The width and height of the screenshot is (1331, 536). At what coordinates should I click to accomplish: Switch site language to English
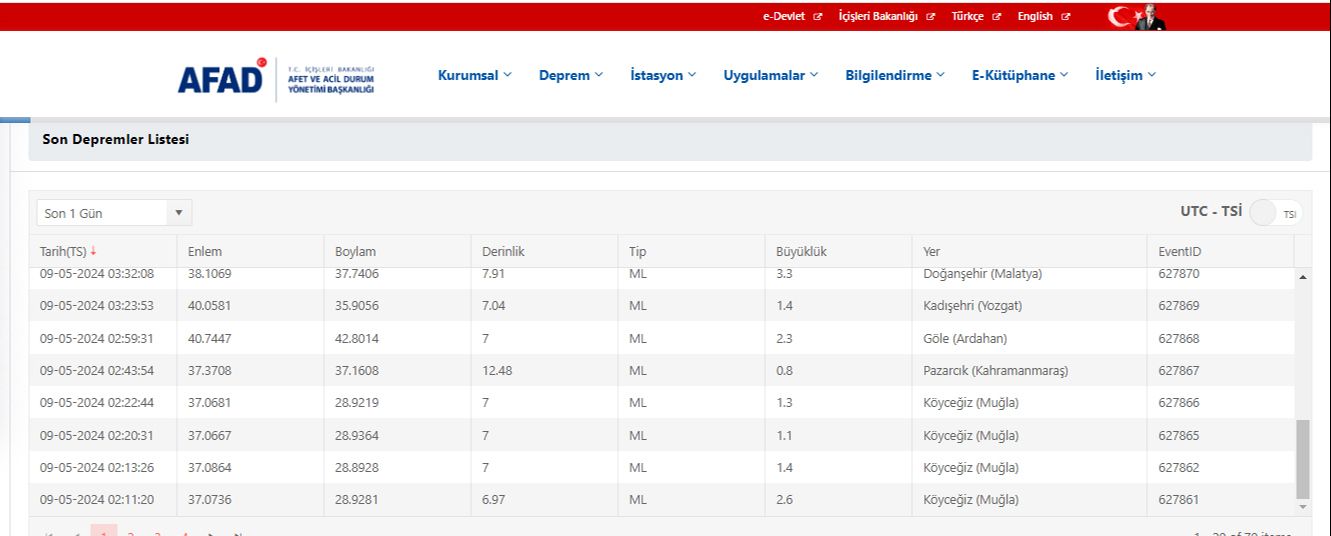point(1035,17)
